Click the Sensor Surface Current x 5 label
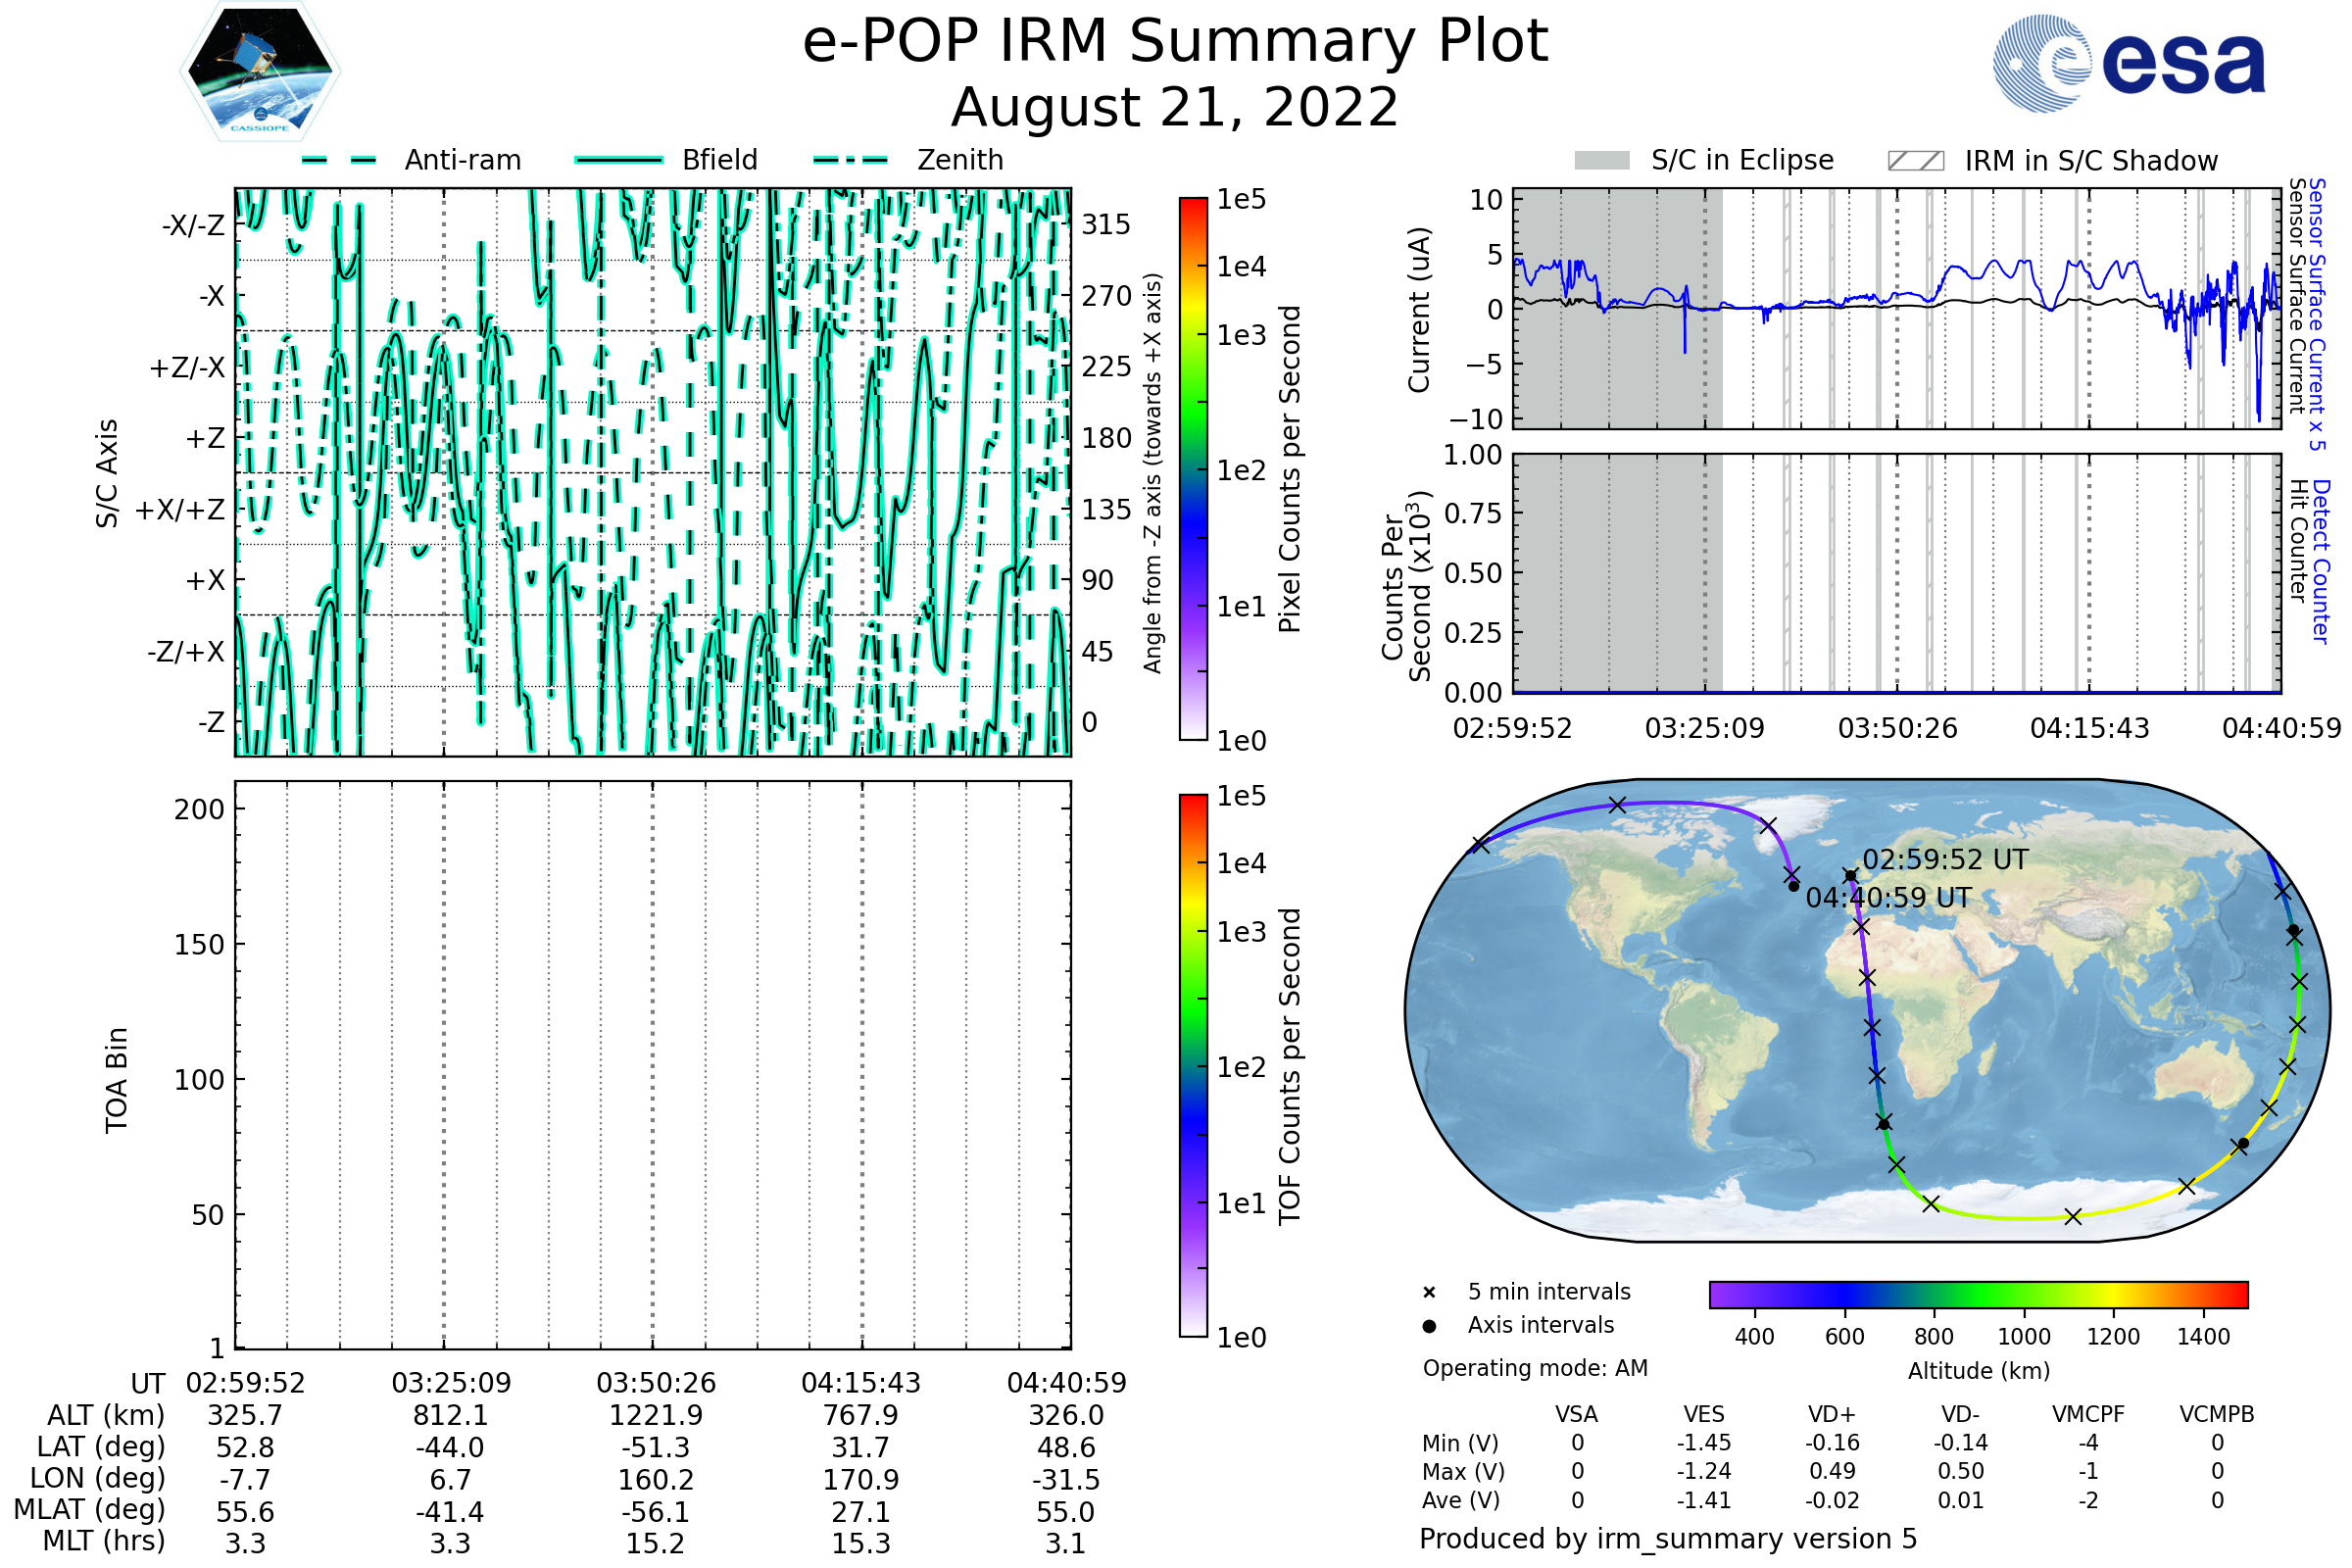The height and width of the screenshot is (1568, 2352). tap(2316, 314)
